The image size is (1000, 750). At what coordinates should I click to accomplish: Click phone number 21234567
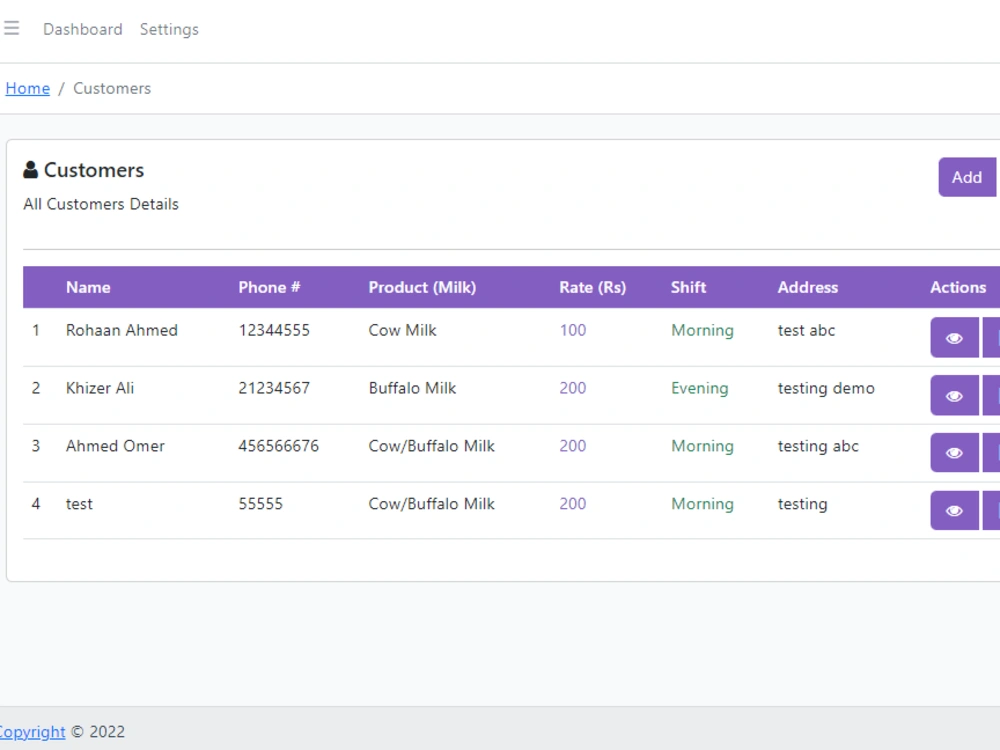(274, 388)
